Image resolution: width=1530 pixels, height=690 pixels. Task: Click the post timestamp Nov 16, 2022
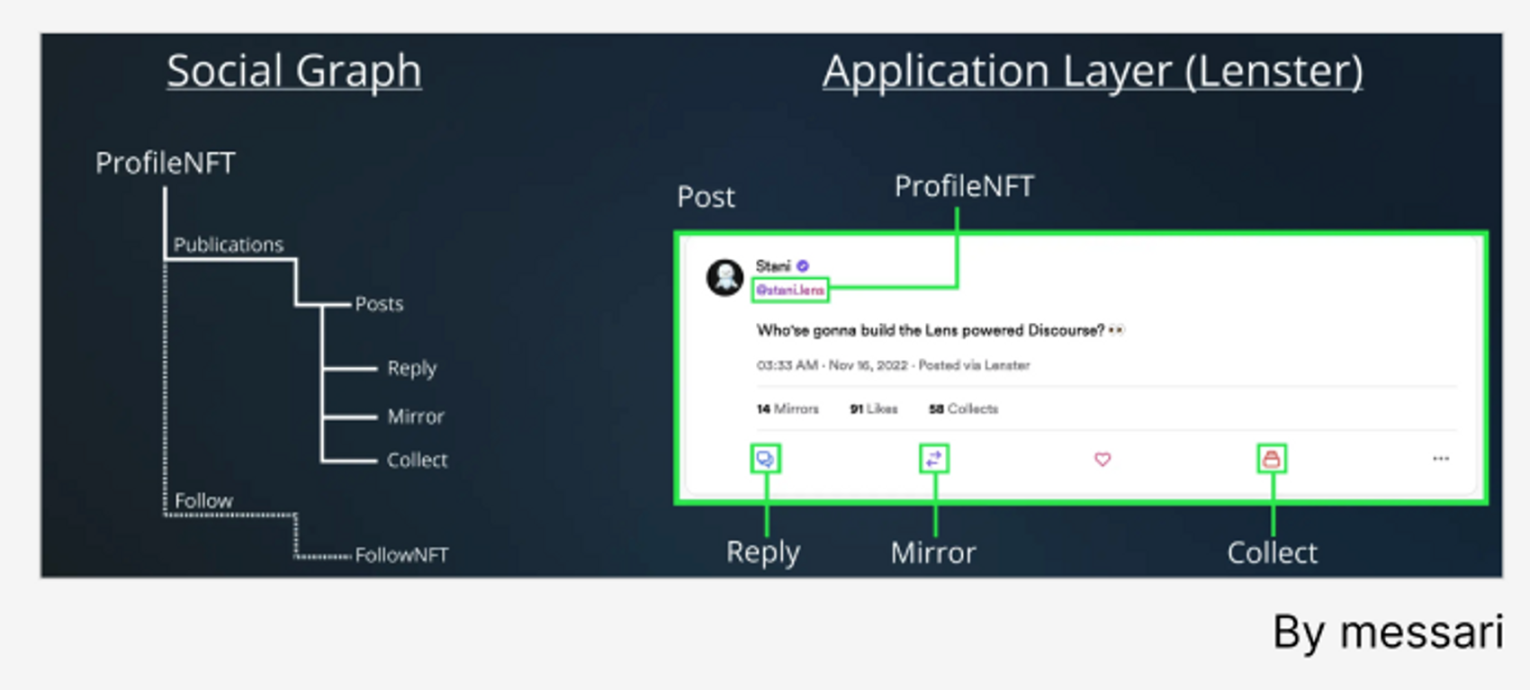coord(863,366)
